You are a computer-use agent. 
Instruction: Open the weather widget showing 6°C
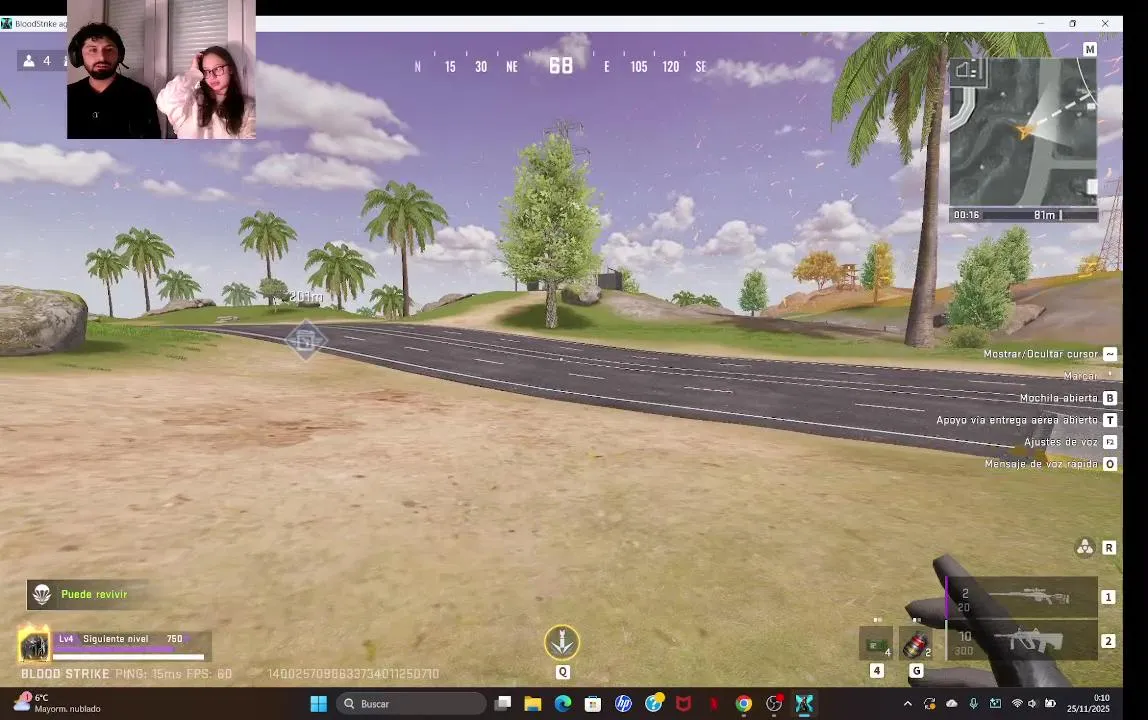pyautogui.click(x=57, y=703)
